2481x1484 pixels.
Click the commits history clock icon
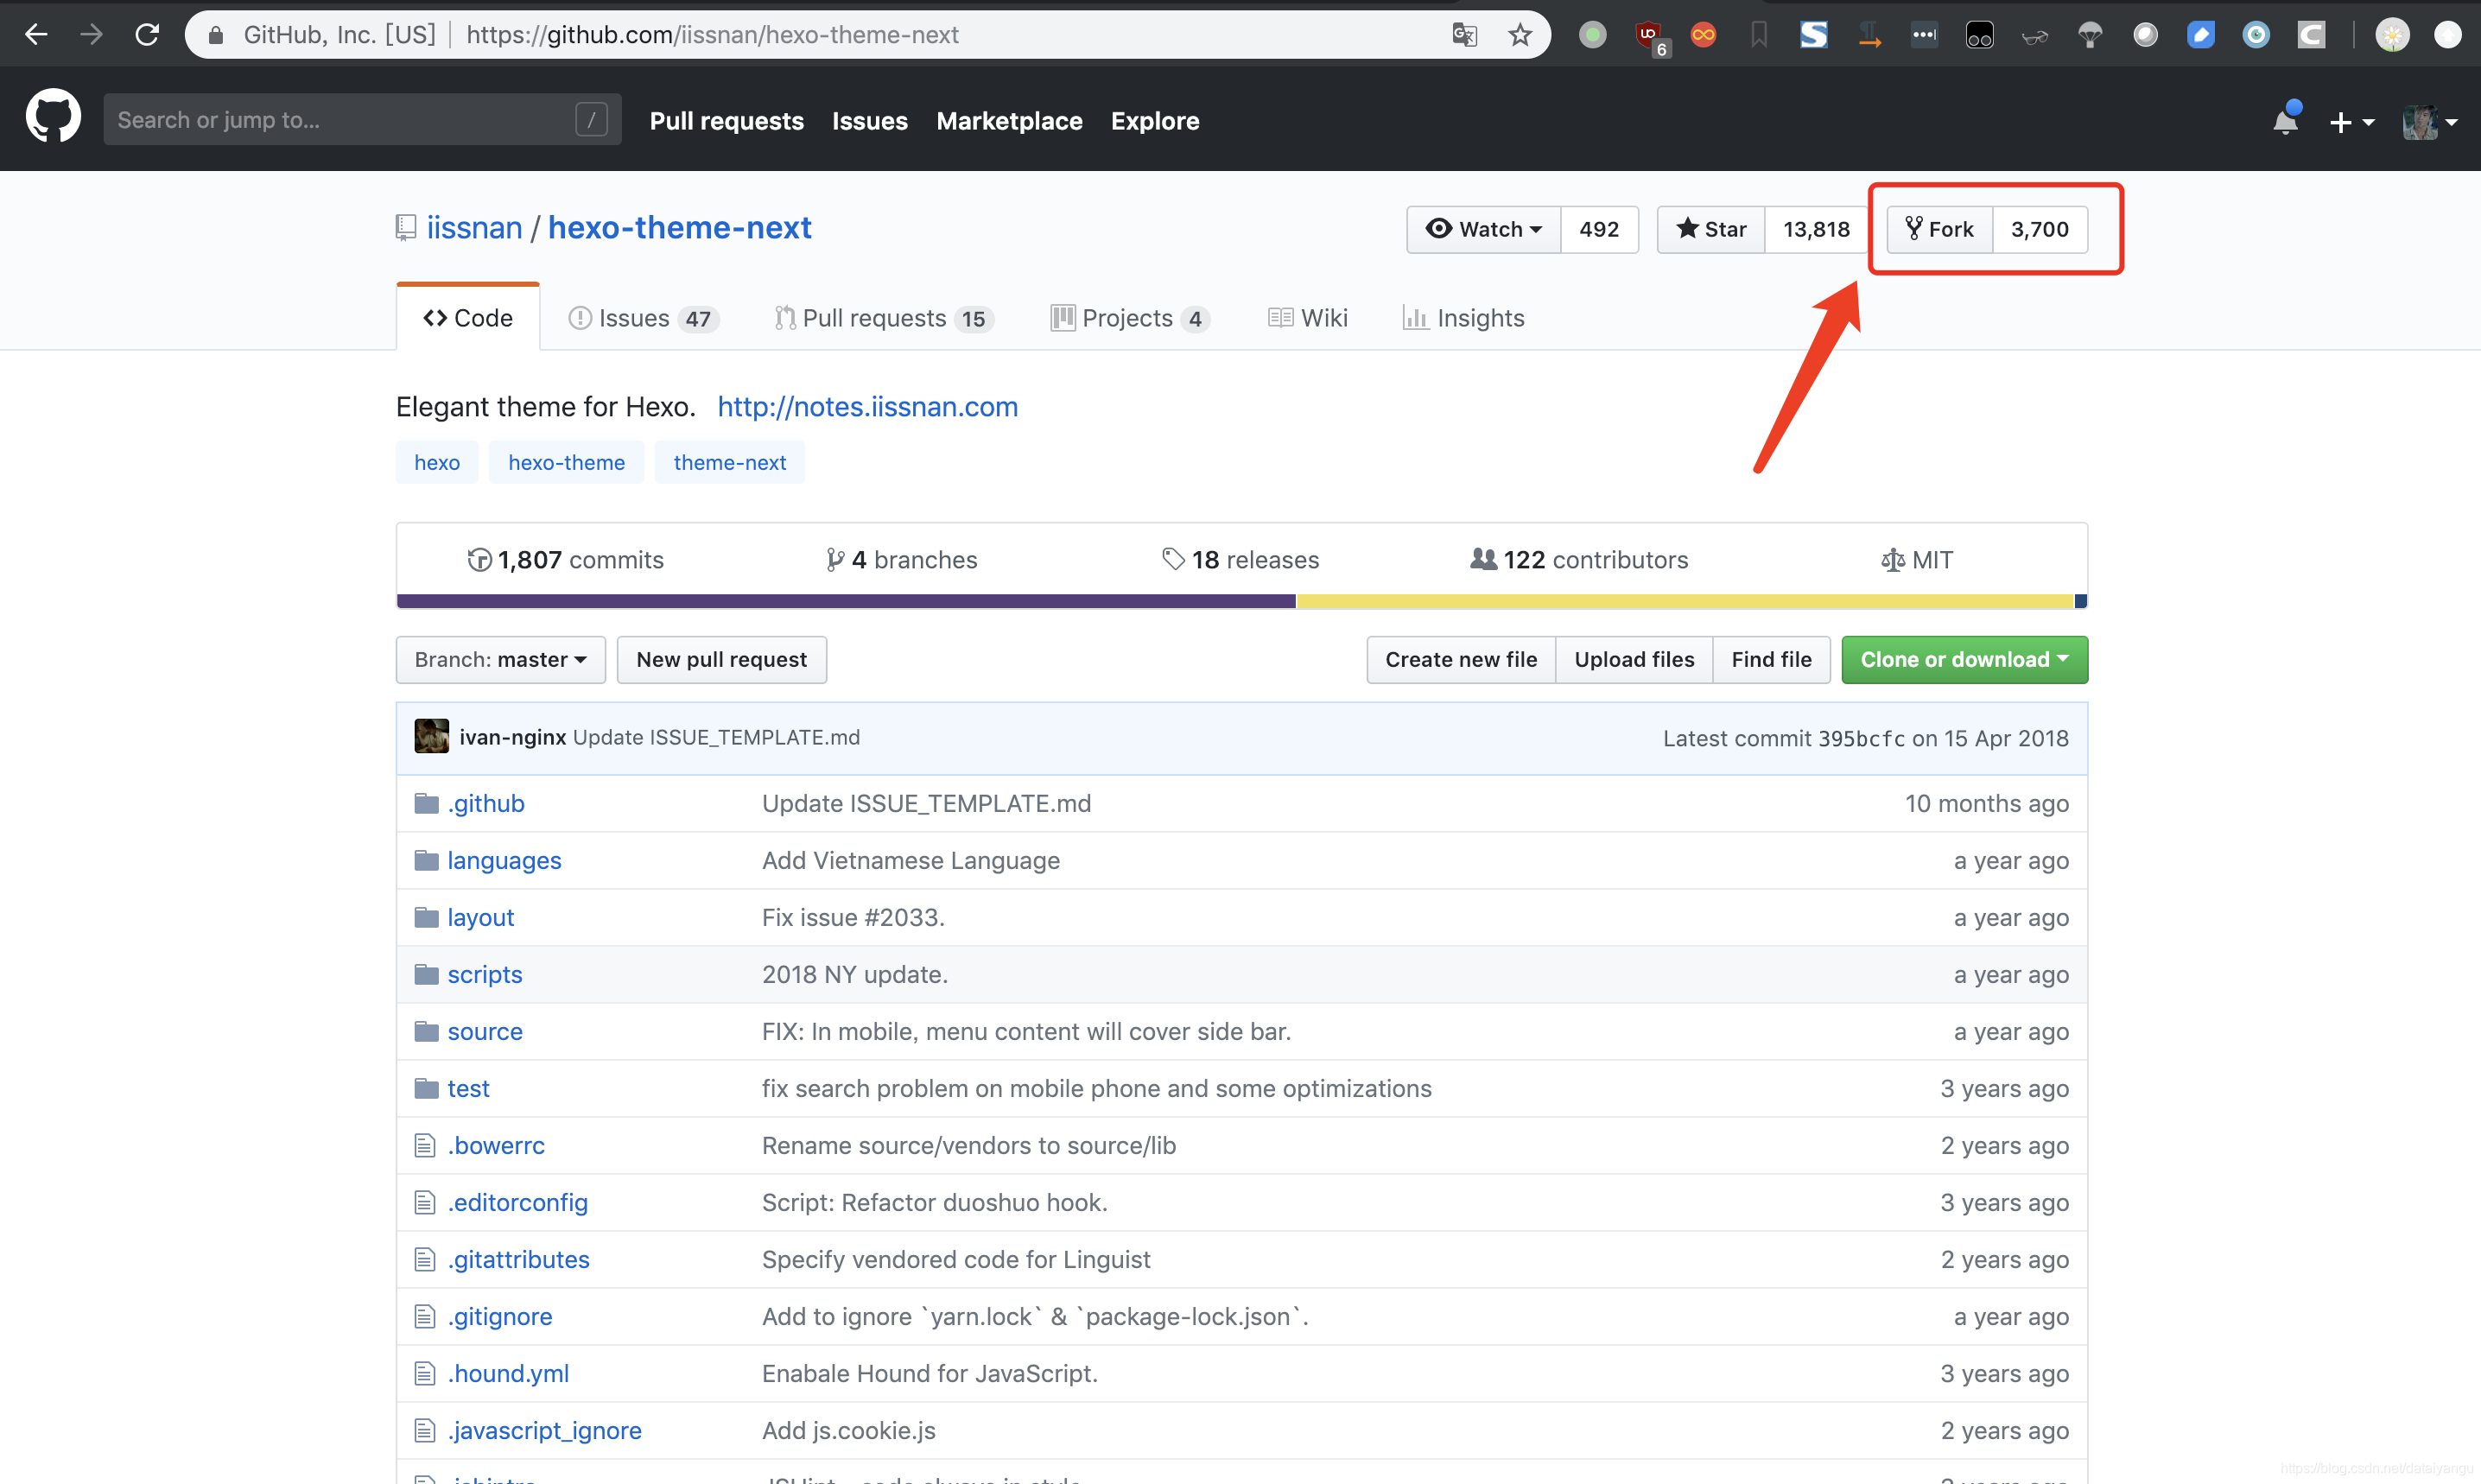coord(480,560)
